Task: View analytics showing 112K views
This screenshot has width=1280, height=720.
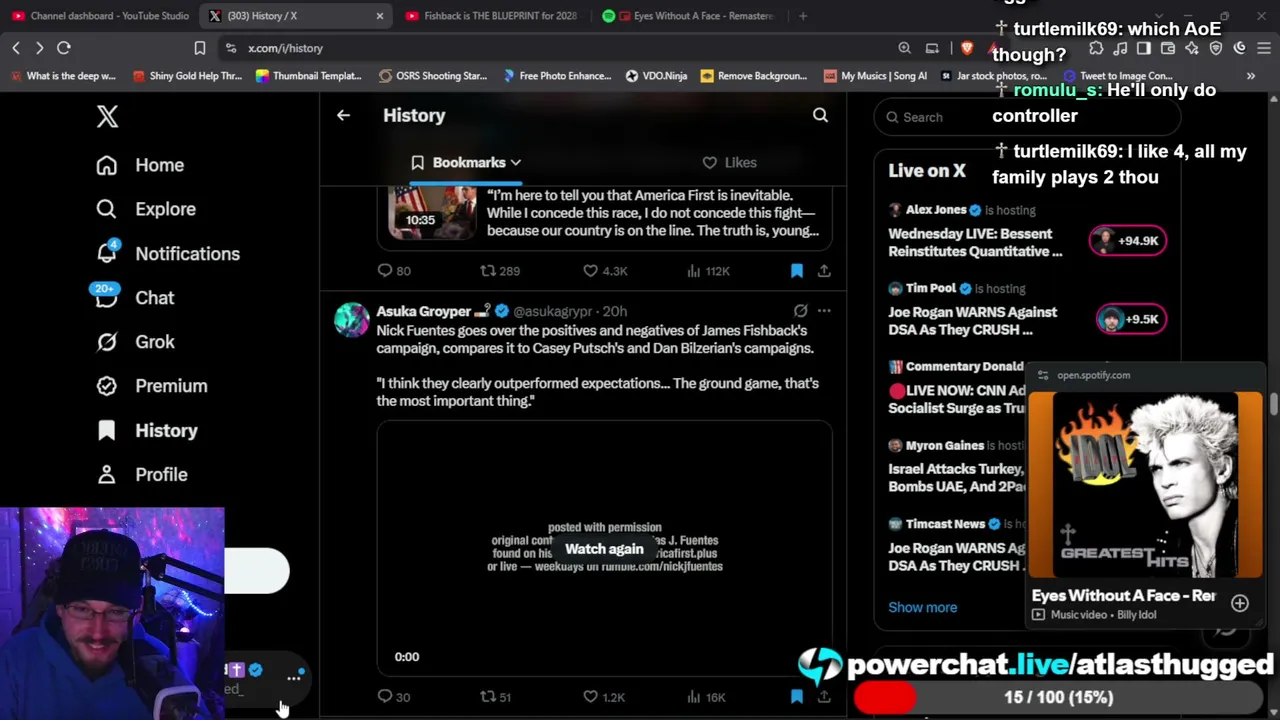Action: (708, 270)
